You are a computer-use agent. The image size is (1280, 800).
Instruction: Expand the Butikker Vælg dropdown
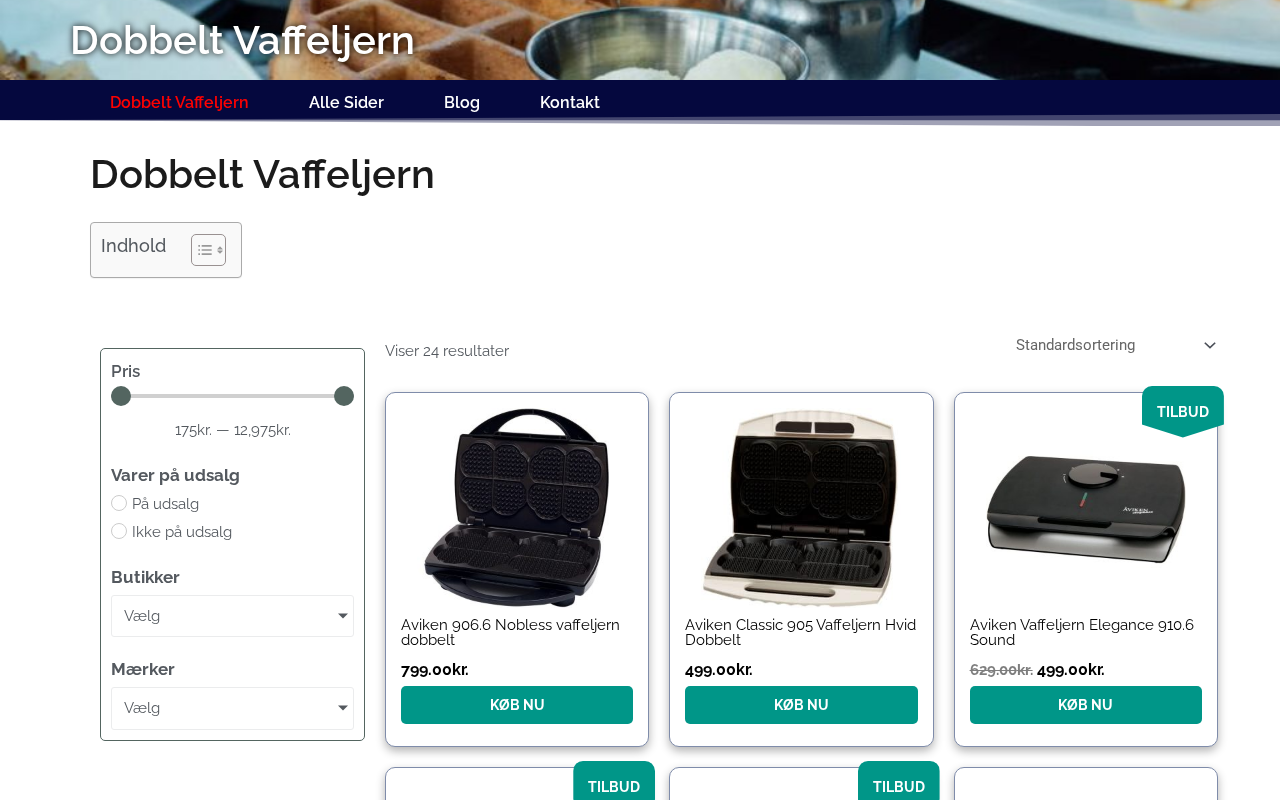click(x=232, y=616)
